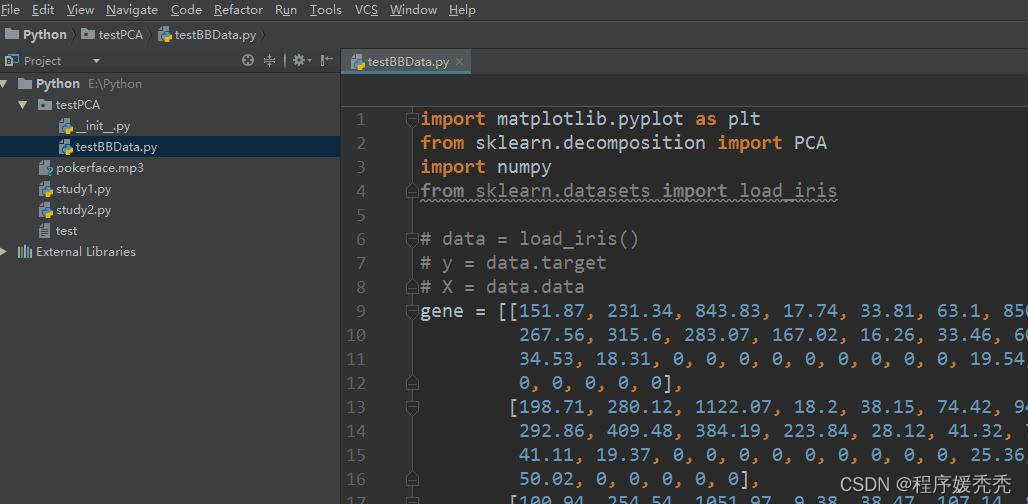Open the VCS menu
This screenshot has width=1028, height=504.
[x=366, y=10]
